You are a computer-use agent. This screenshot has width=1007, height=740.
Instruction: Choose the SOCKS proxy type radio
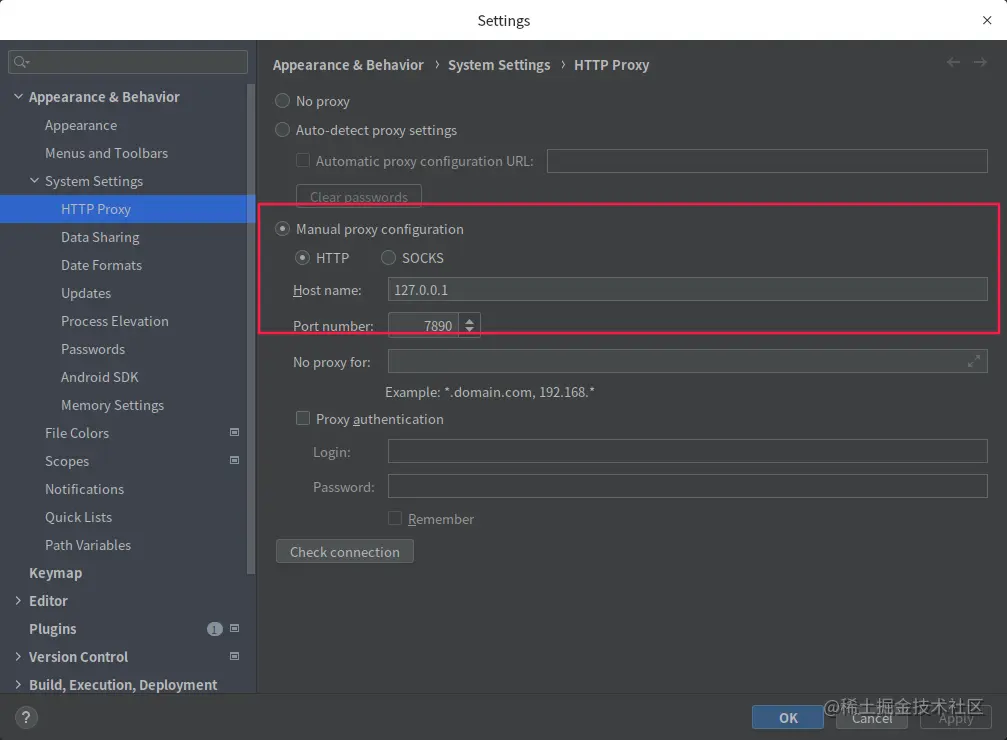tap(388, 258)
